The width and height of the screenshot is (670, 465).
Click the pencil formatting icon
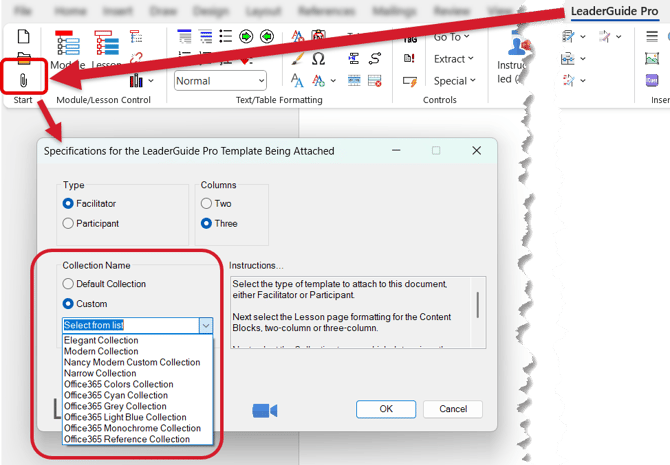297,59
